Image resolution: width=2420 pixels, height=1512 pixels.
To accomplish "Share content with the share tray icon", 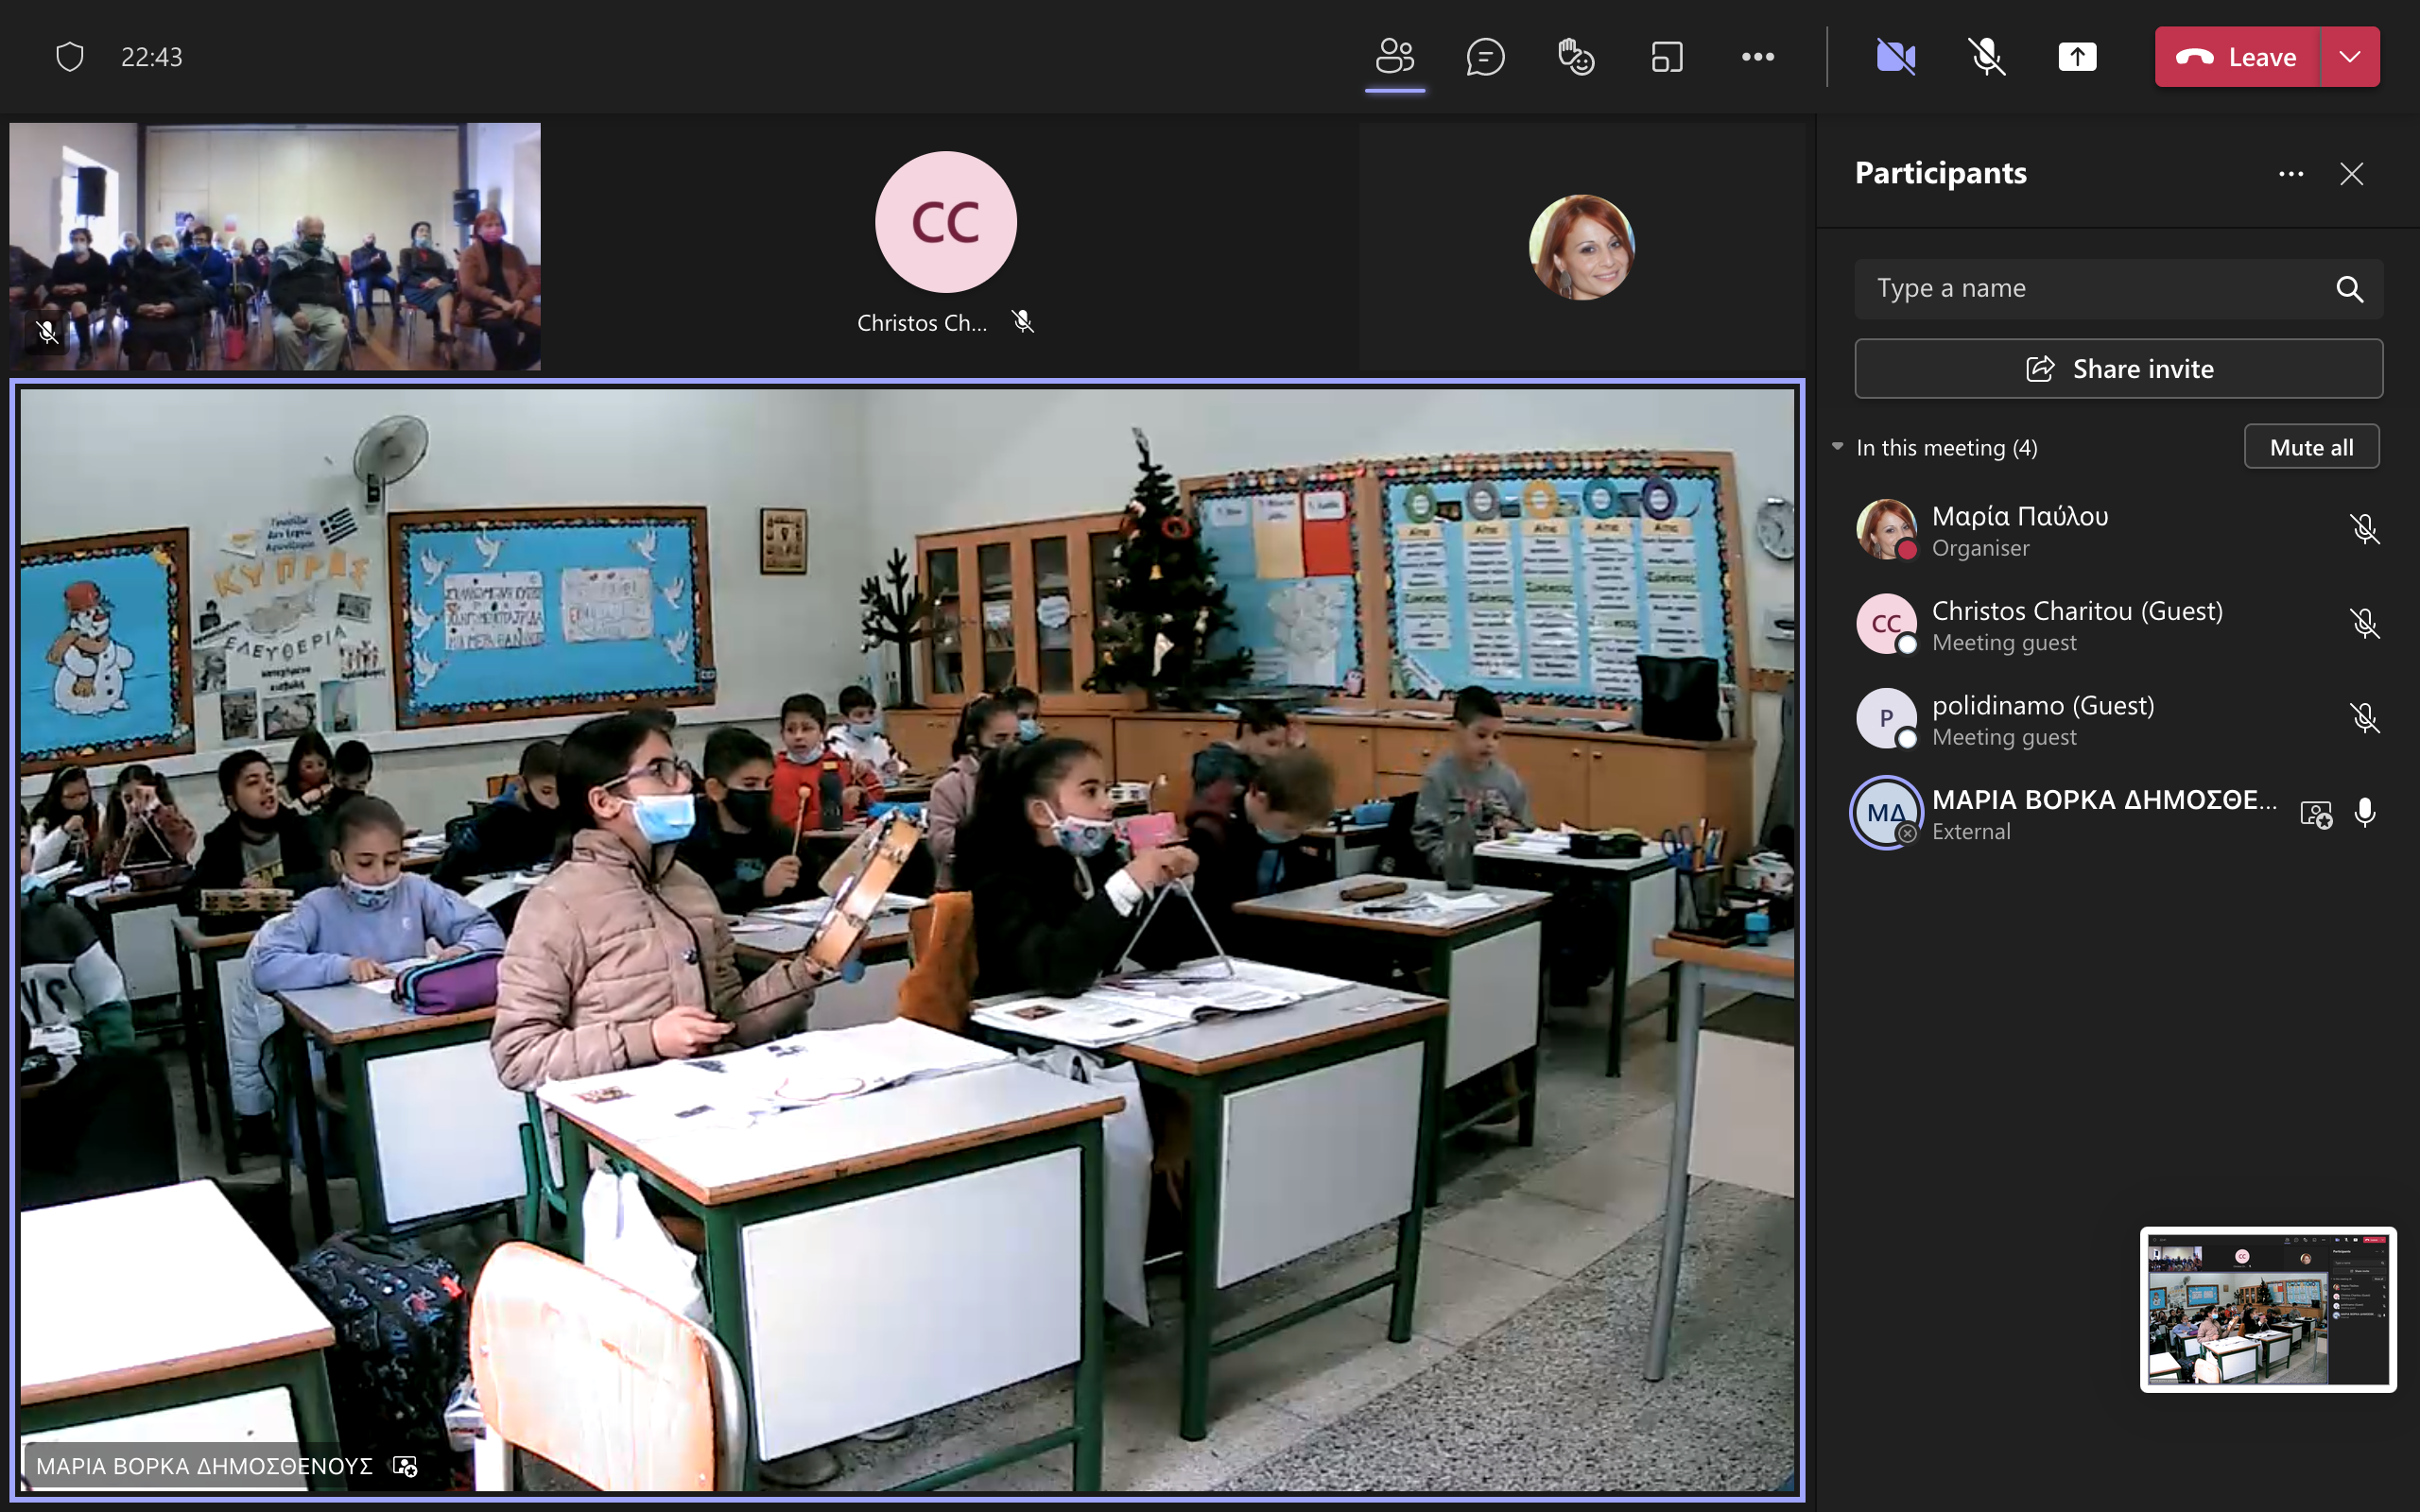I will (2077, 57).
